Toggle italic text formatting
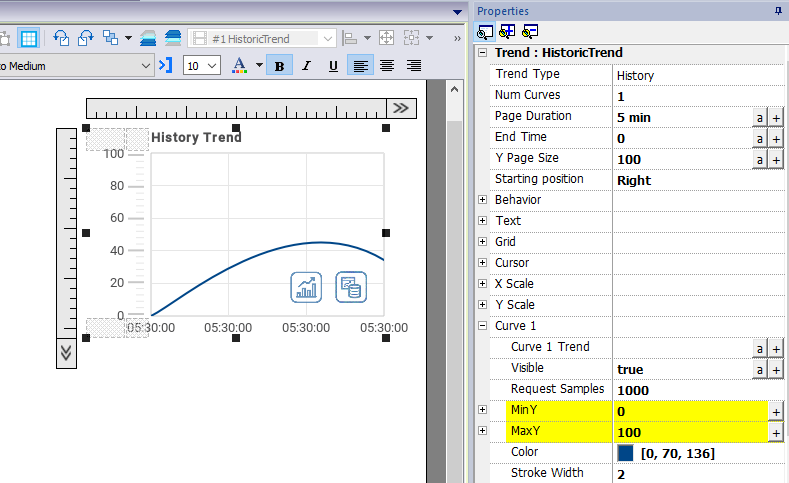Image resolution: width=789 pixels, height=483 pixels. [x=306, y=66]
